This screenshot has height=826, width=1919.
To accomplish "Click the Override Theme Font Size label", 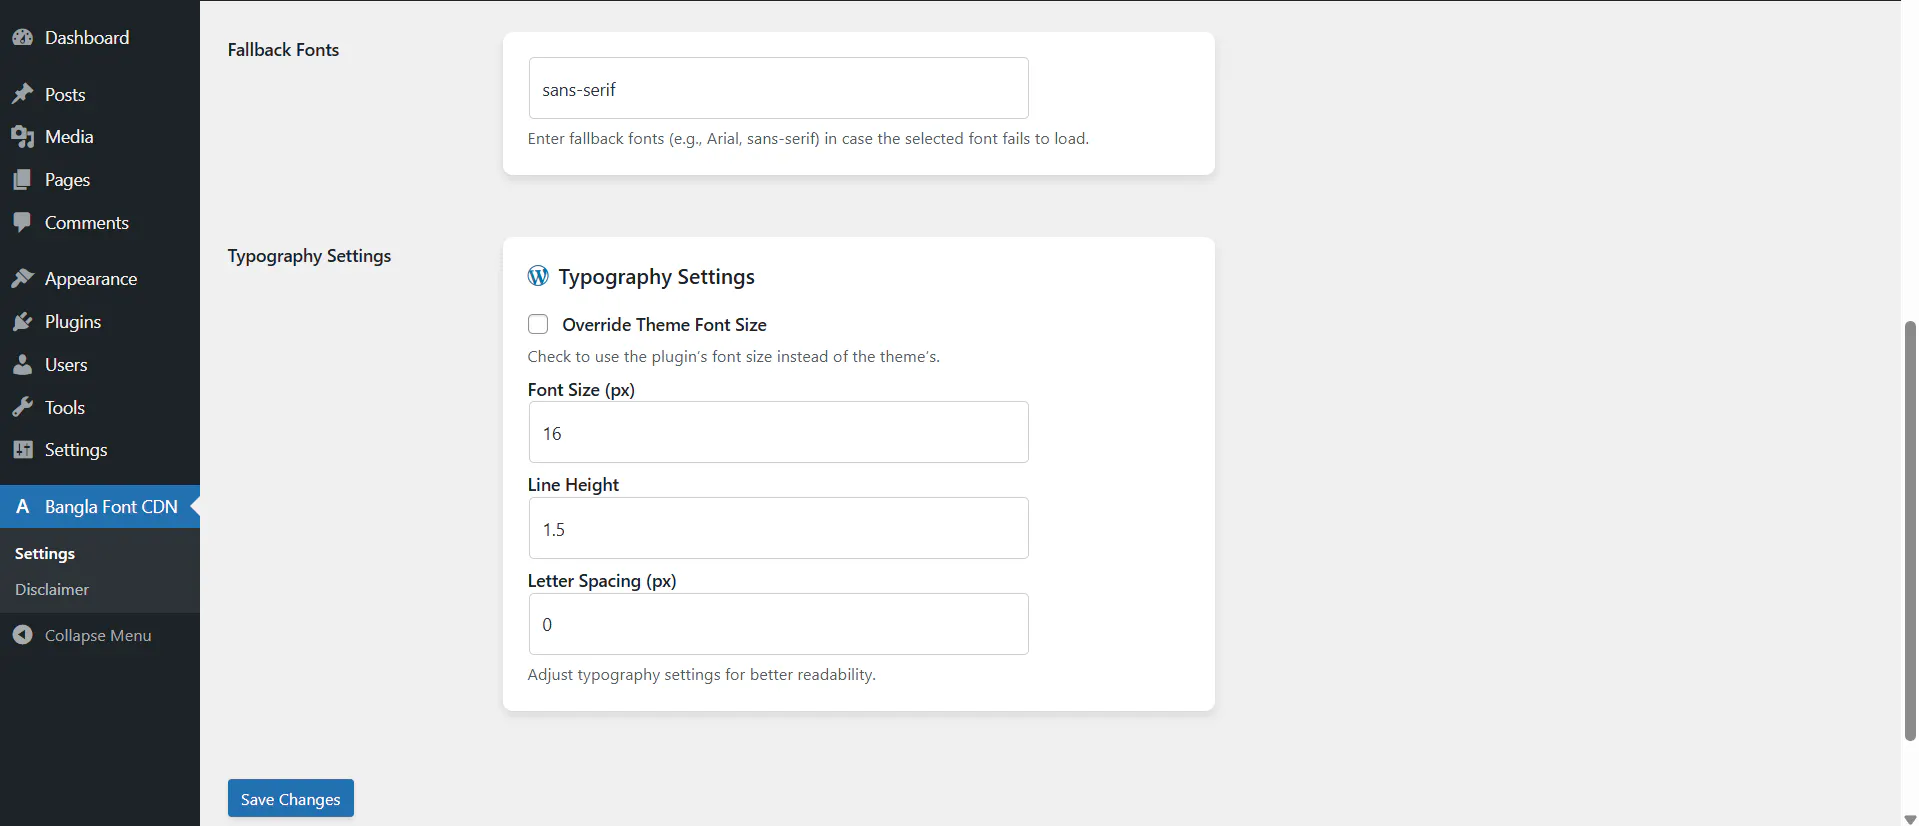I will pyautogui.click(x=664, y=325).
